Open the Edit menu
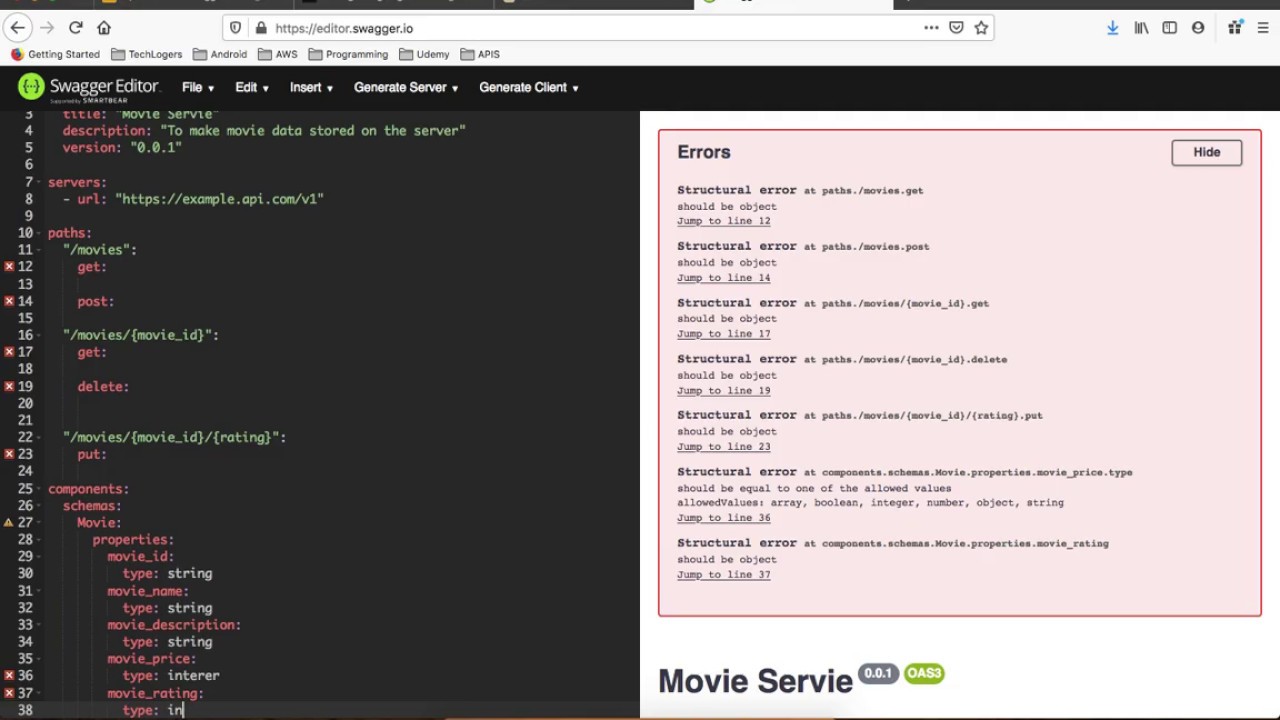 [252, 87]
